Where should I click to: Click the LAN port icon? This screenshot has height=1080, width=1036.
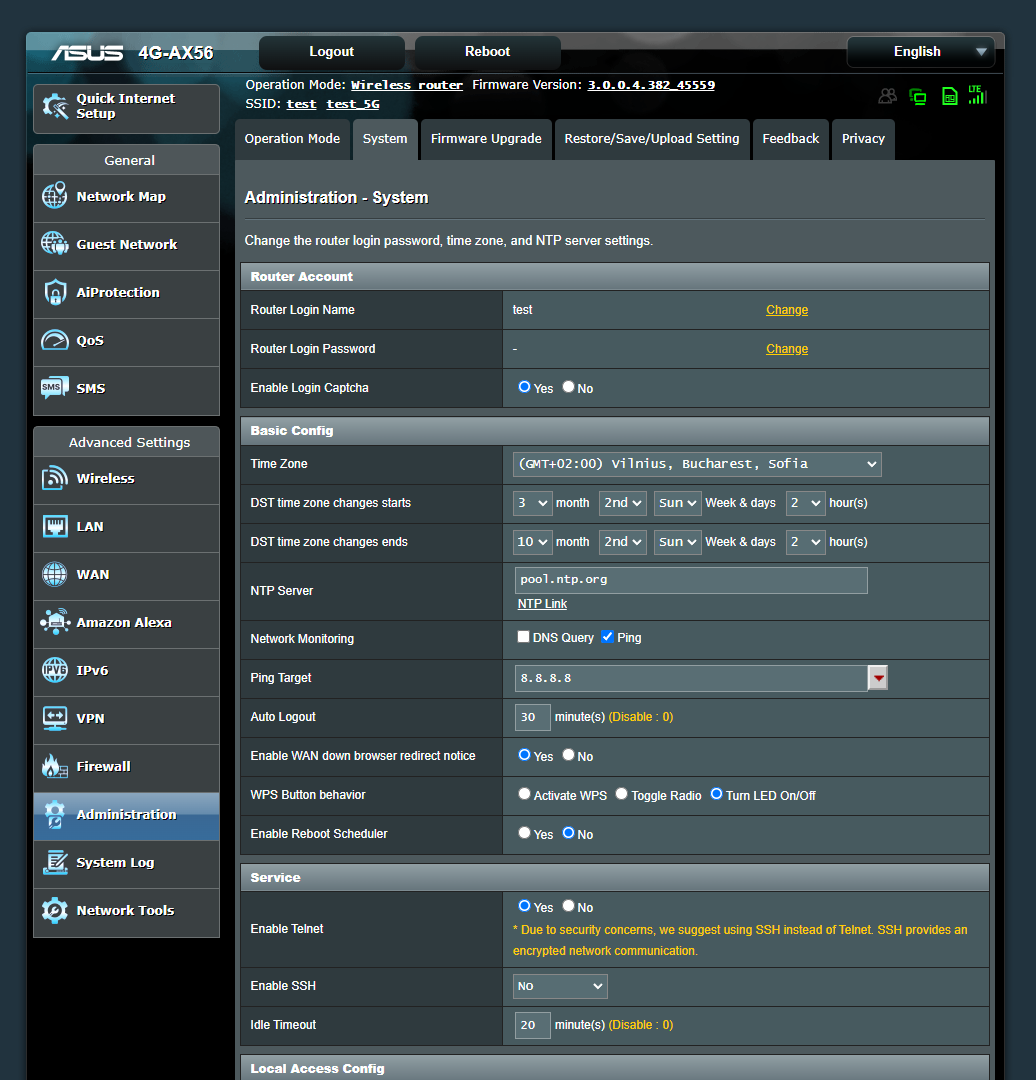coord(54,526)
